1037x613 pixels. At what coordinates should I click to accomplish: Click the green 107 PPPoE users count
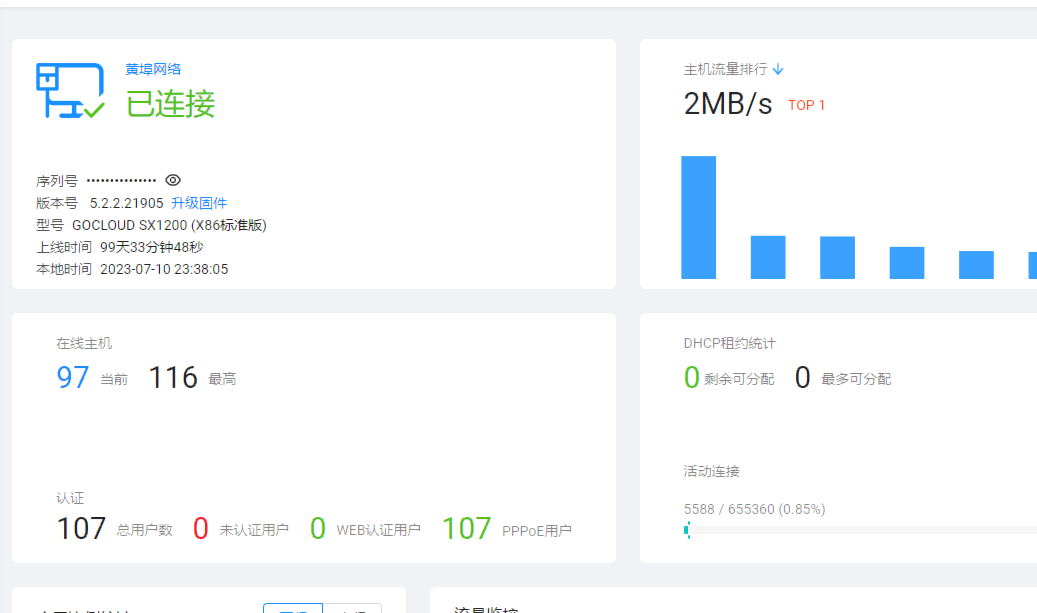tap(466, 528)
